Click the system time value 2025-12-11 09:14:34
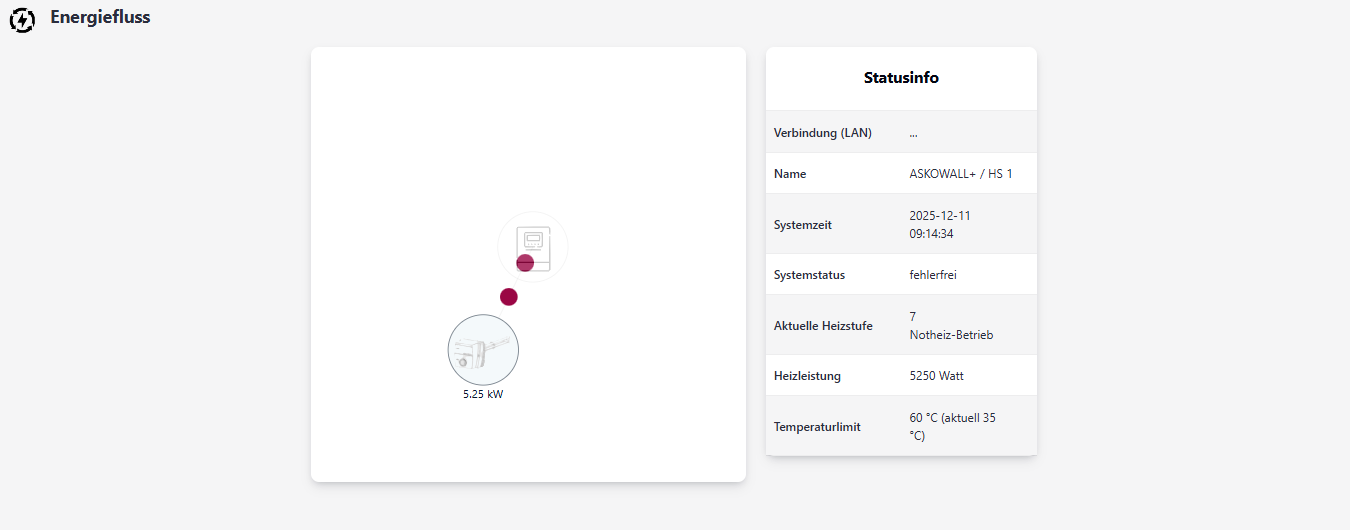 [x=940, y=225]
